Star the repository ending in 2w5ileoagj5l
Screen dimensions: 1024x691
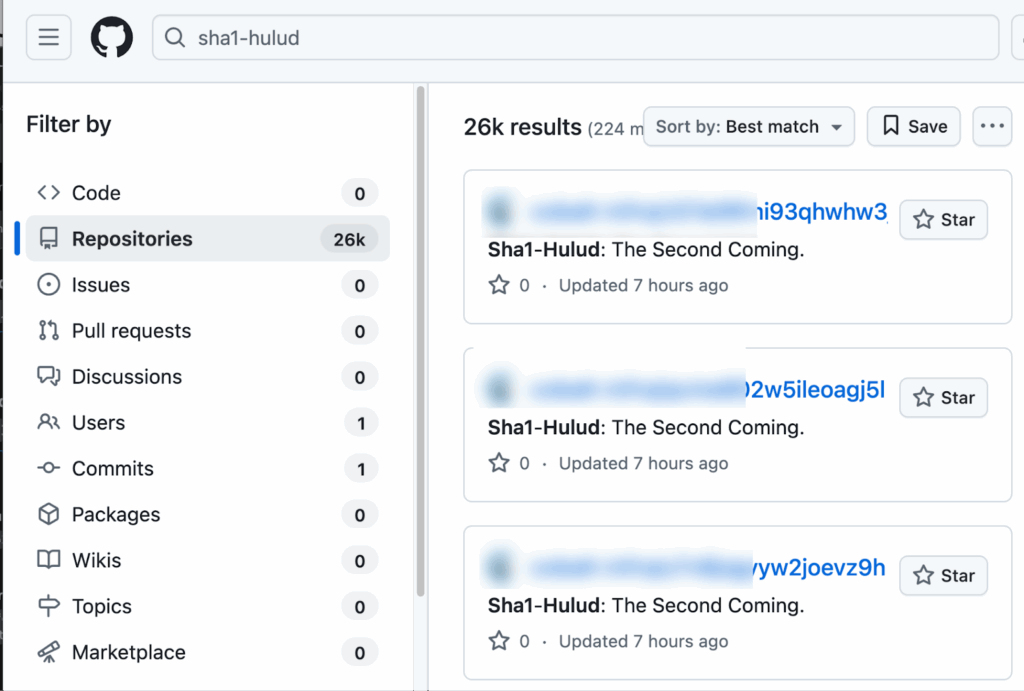point(943,397)
